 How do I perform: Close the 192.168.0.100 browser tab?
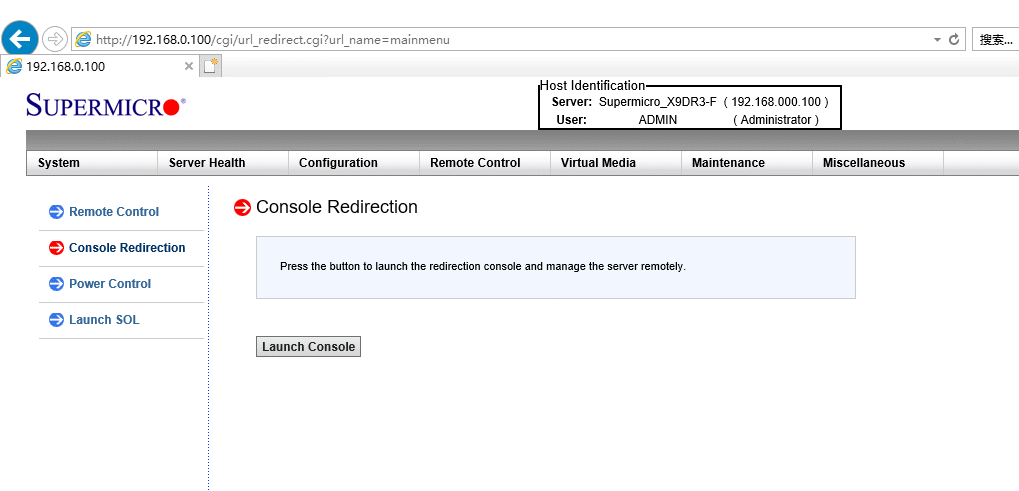188,66
